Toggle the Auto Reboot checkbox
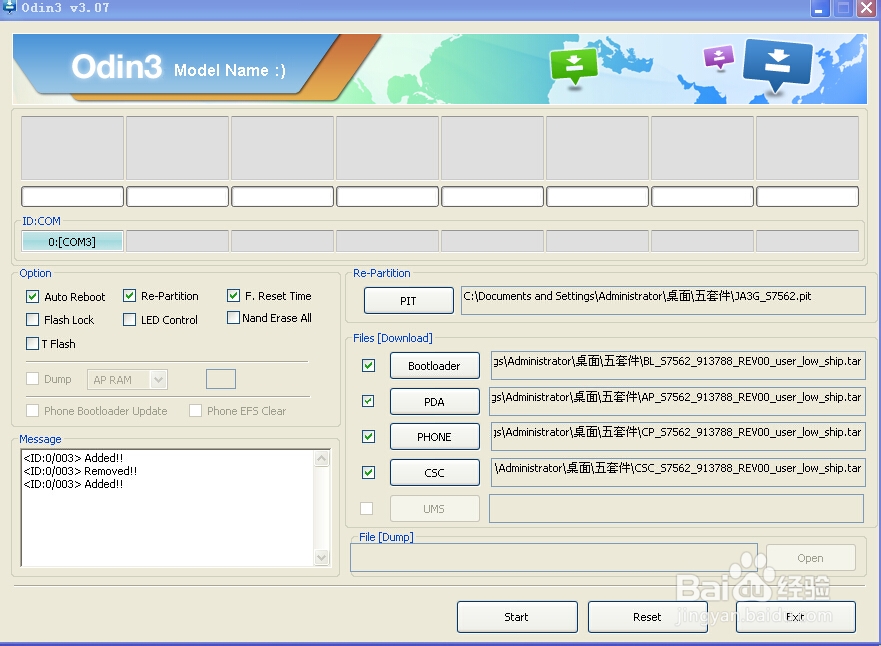This screenshot has height=646, width=881. (x=33, y=297)
